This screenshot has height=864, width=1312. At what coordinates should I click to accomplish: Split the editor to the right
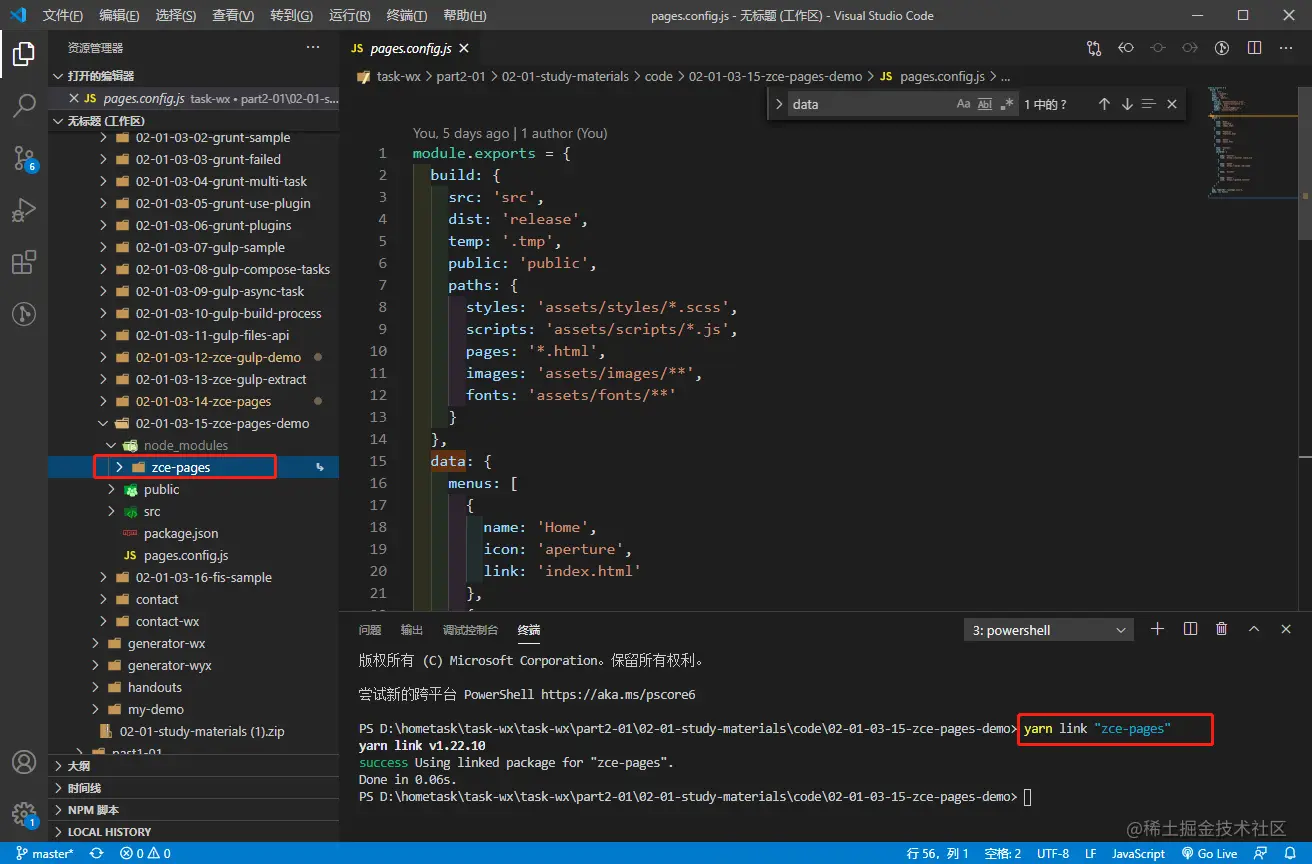click(1254, 48)
